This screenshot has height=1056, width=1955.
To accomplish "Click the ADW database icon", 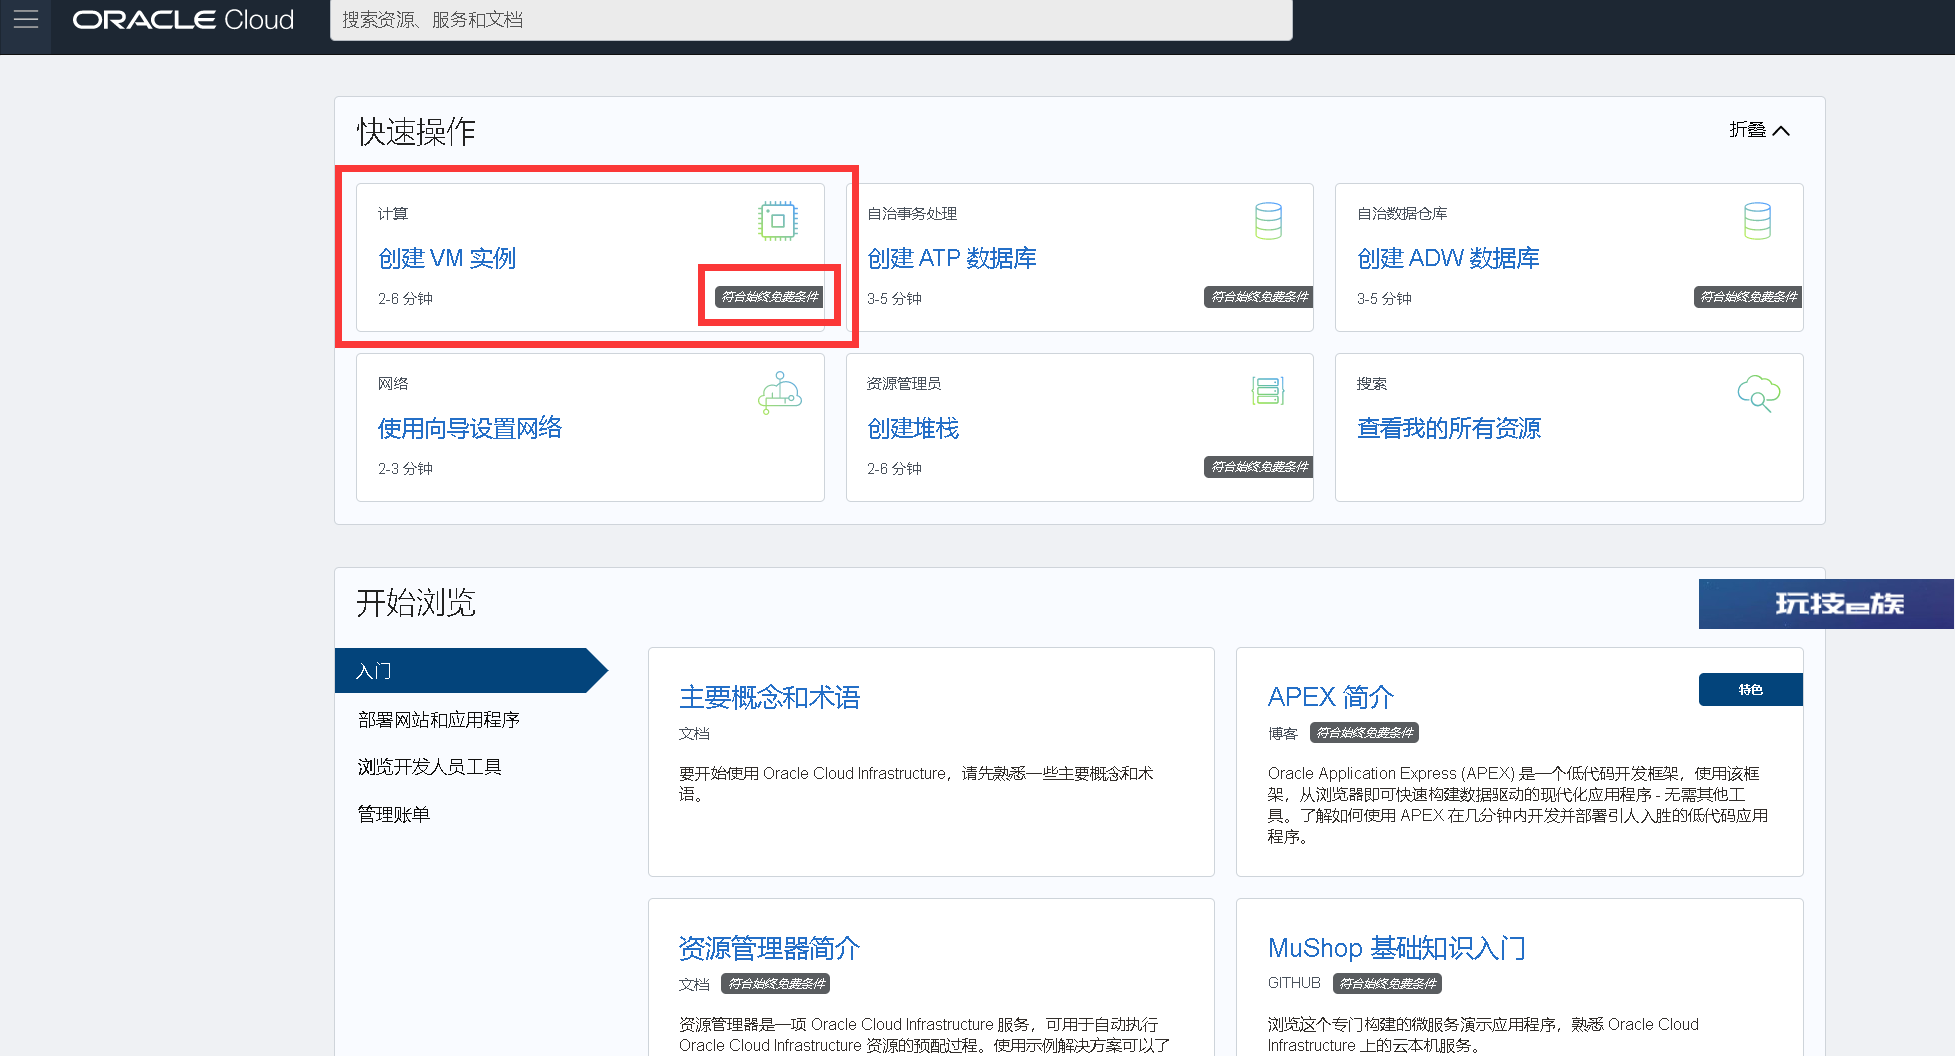I will [1757, 221].
